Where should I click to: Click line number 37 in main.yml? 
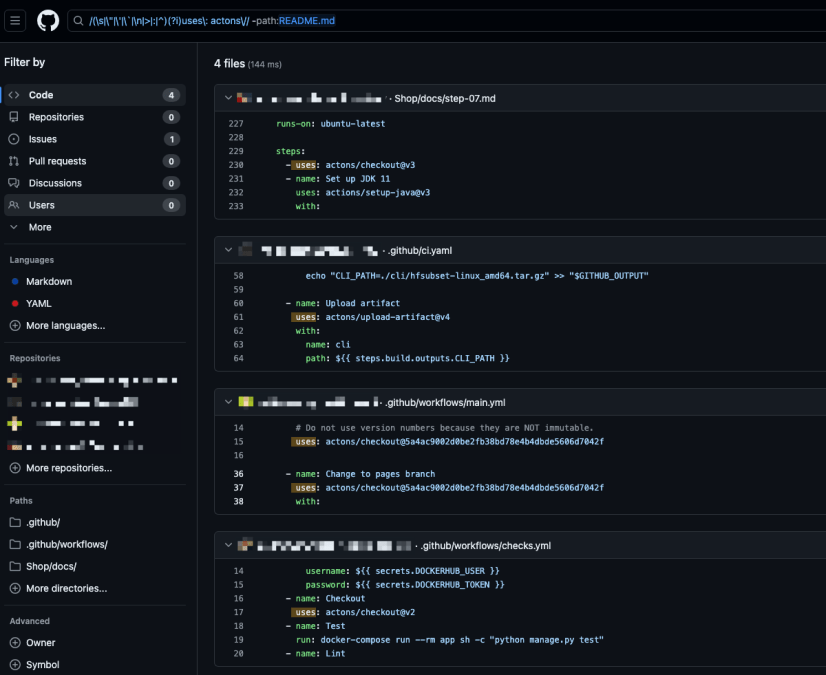(x=239, y=488)
